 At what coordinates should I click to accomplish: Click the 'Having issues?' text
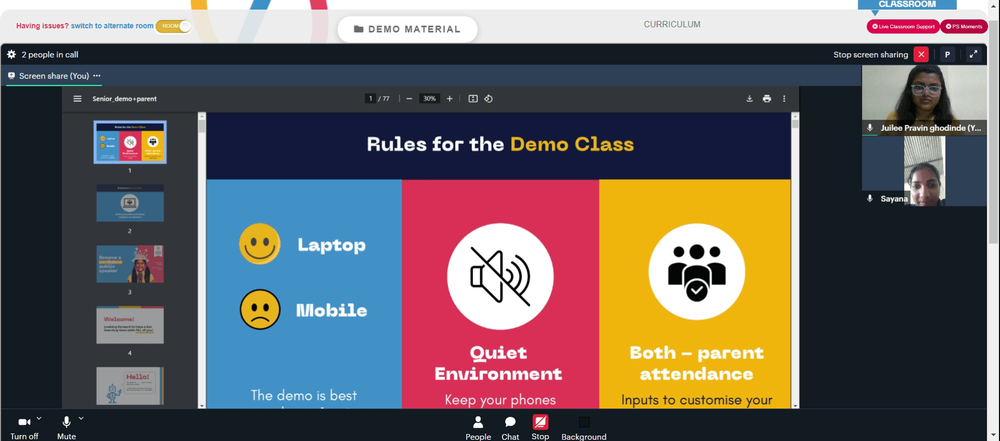pyautogui.click(x=42, y=26)
